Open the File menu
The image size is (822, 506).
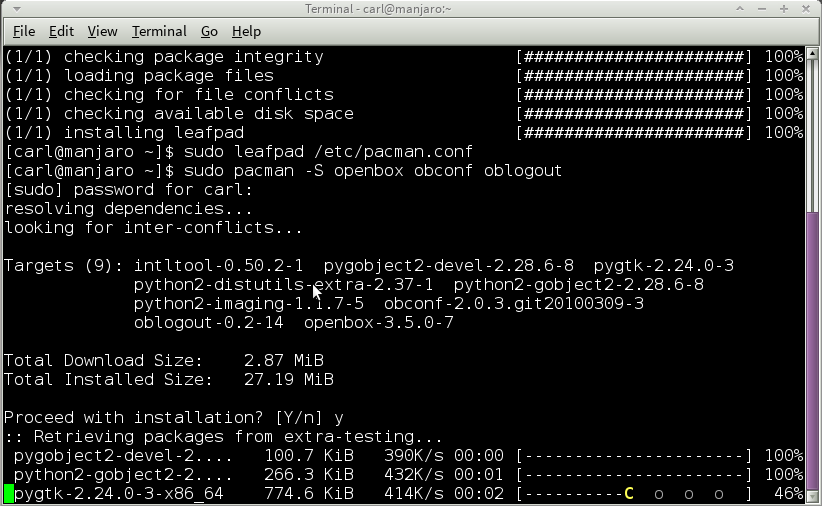(24, 31)
